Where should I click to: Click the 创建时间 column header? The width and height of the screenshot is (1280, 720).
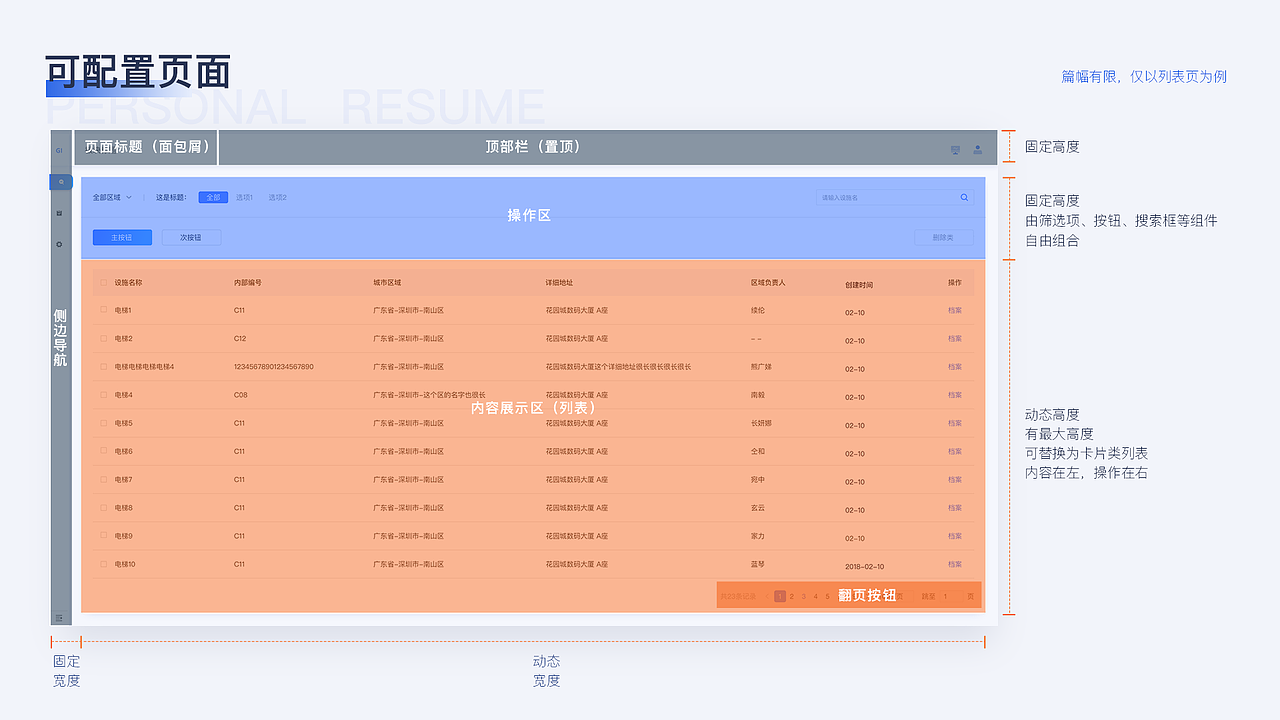pos(859,285)
